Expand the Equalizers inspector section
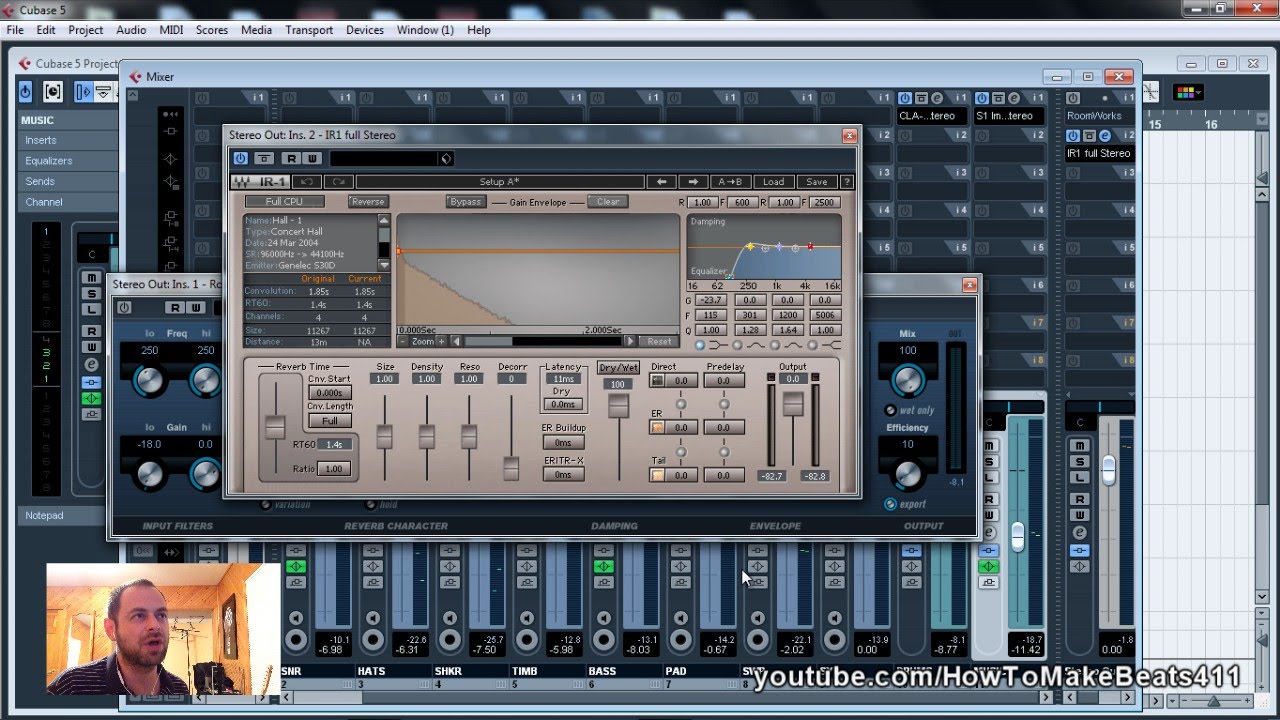Viewport: 1280px width, 720px height. (68, 161)
